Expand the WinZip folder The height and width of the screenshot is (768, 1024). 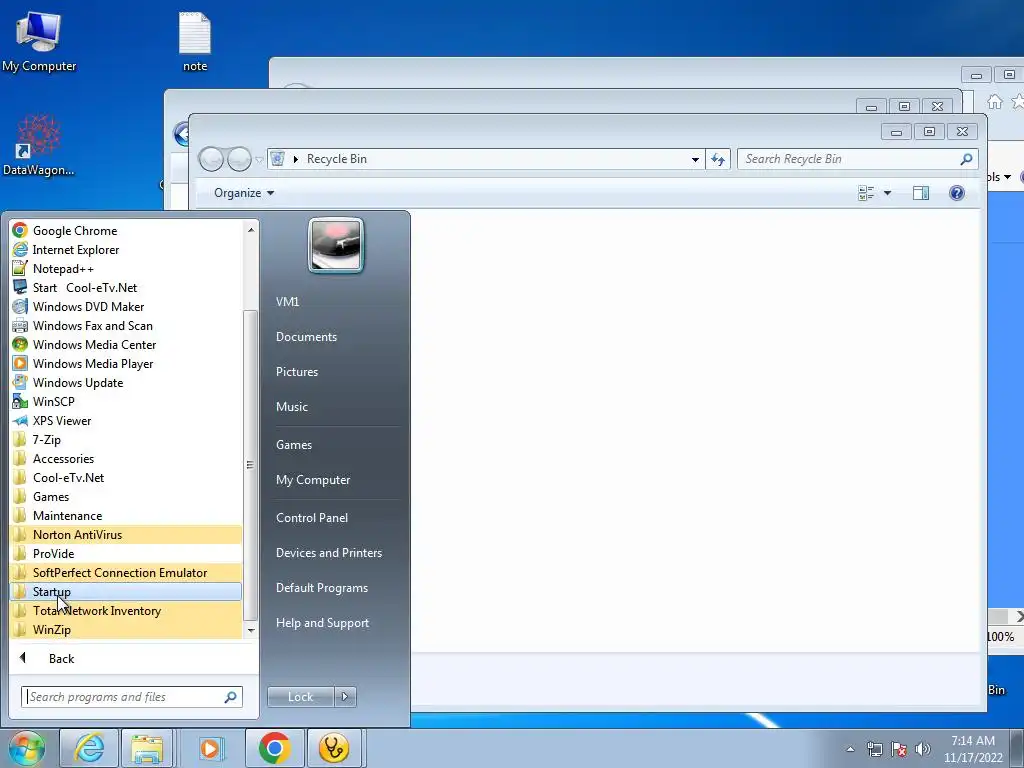click(126, 629)
